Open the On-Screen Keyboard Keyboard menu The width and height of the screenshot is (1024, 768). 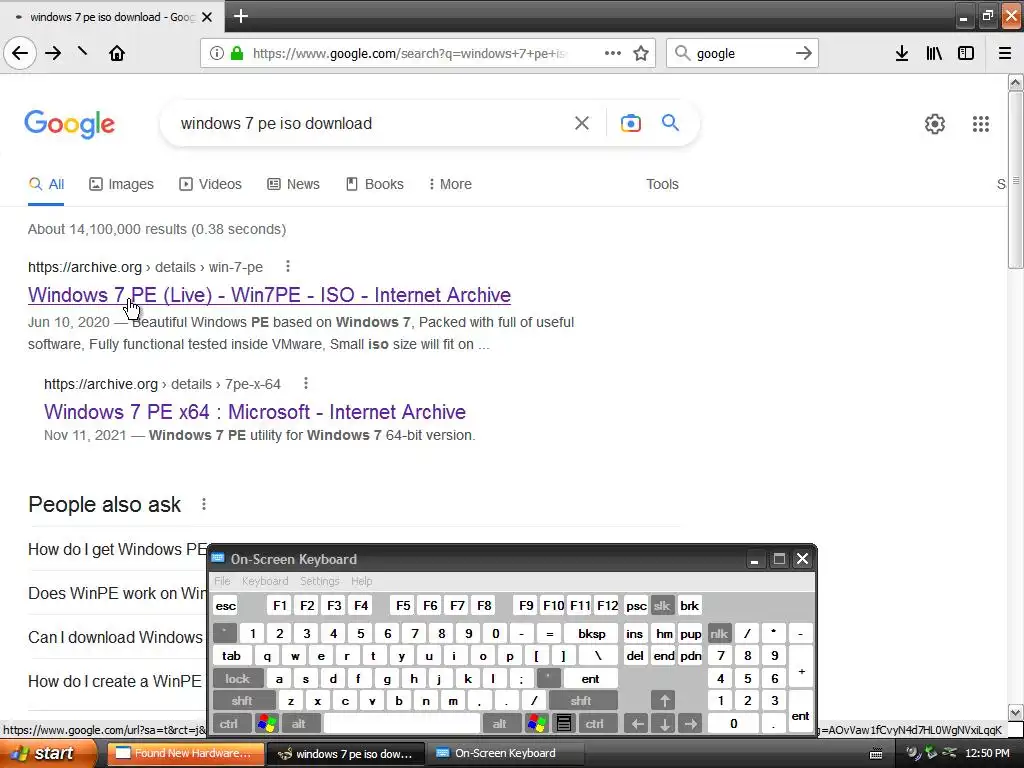264,581
